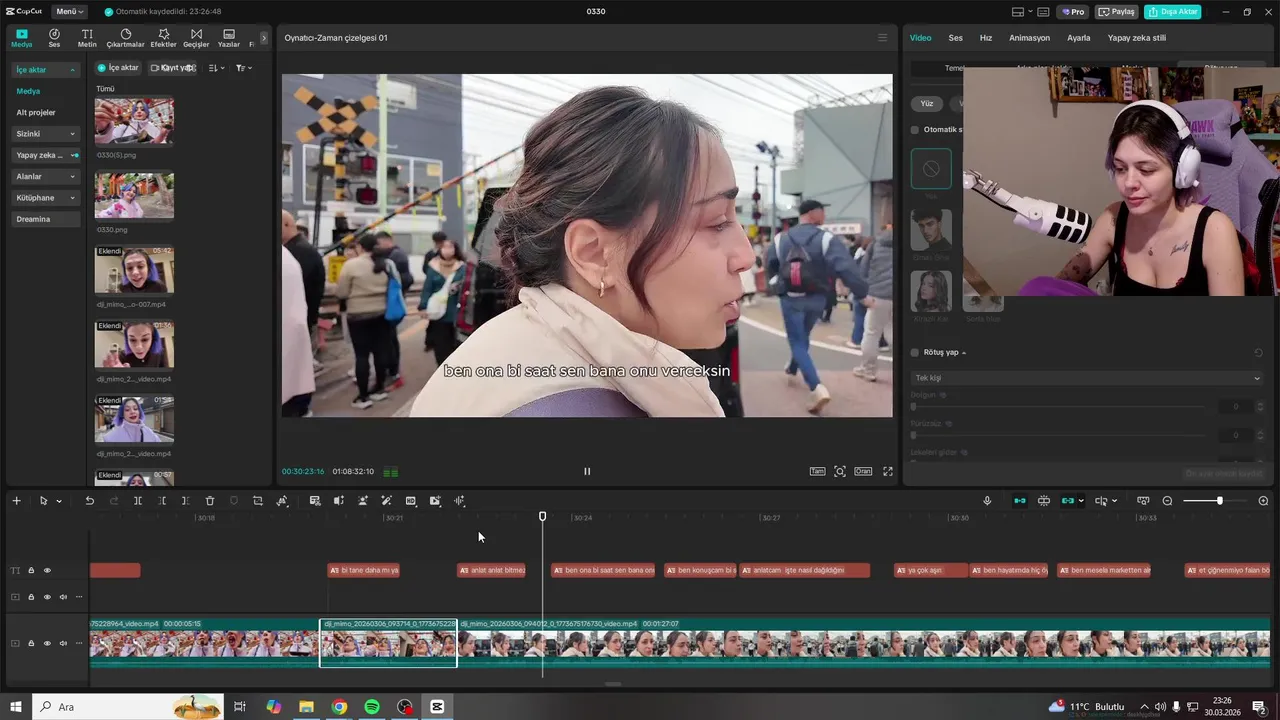This screenshot has height=720, width=1280.
Task: Collapse the İçe aktar sidebar section
Action: [45, 70]
